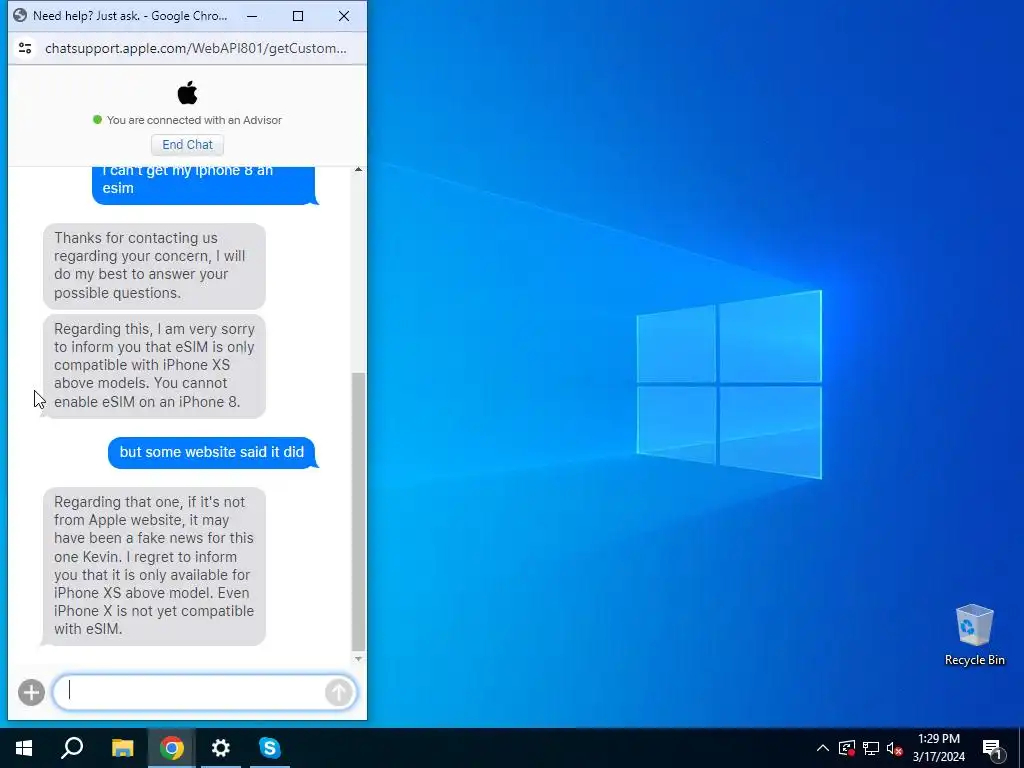Click message about eSIM on iPhone 8
The image size is (1024, 768).
coord(154,366)
